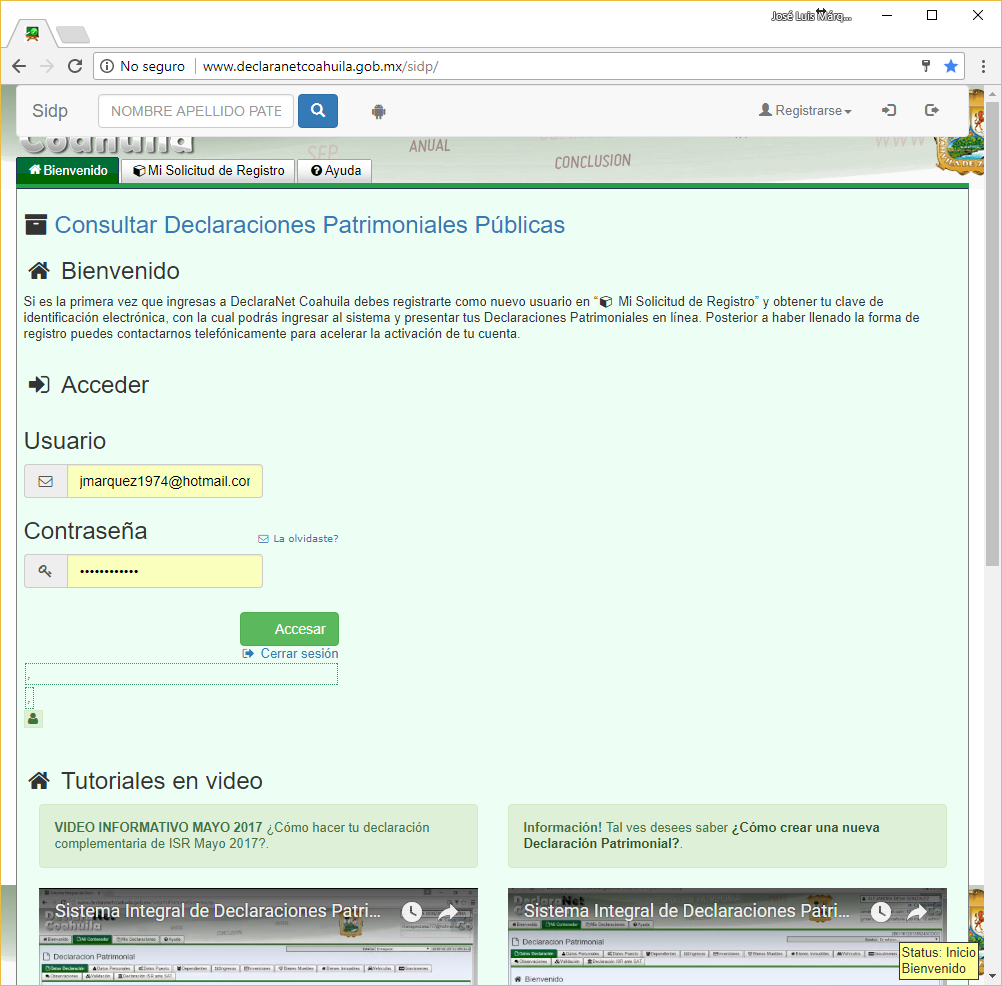Reload the page with refresh icon
This screenshot has height=986, width=1002.
pyautogui.click(x=75, y=66)
